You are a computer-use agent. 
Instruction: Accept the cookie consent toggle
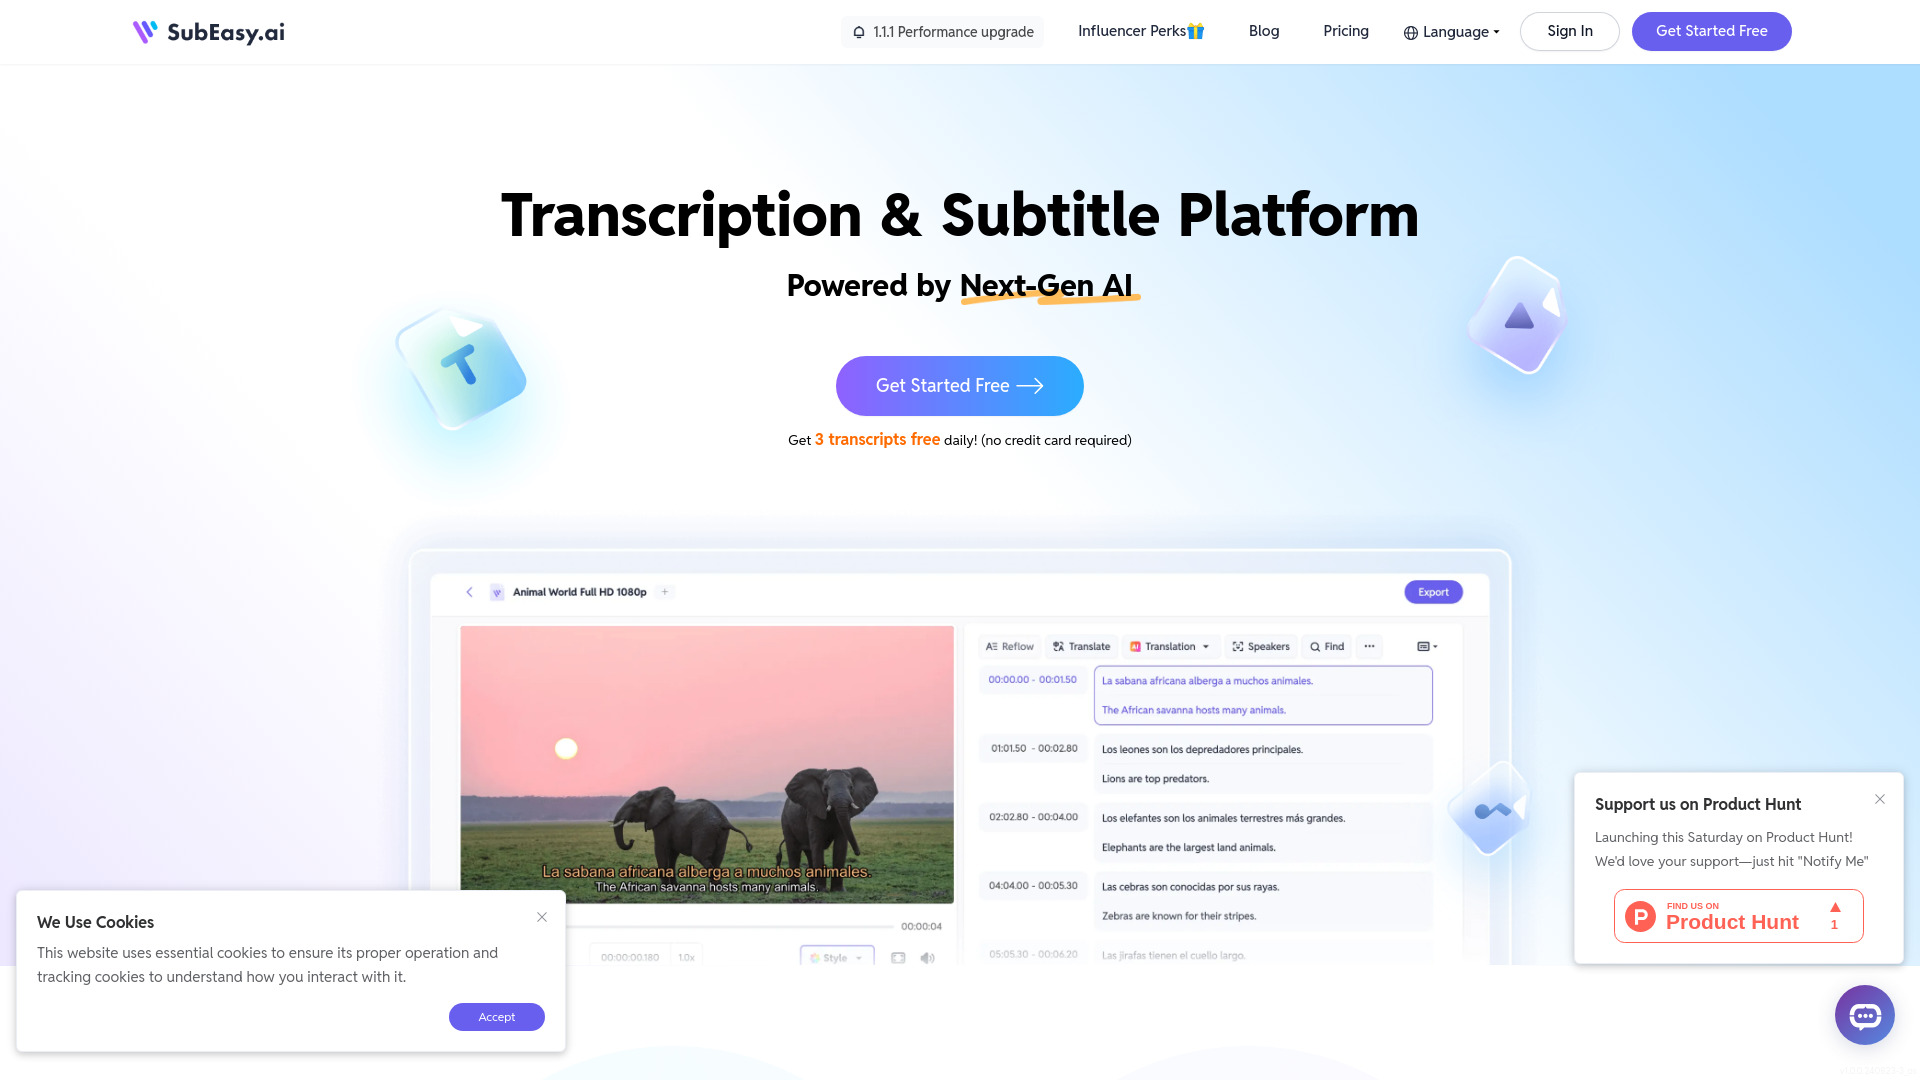pyautogui.click(x=497, y=1017)
